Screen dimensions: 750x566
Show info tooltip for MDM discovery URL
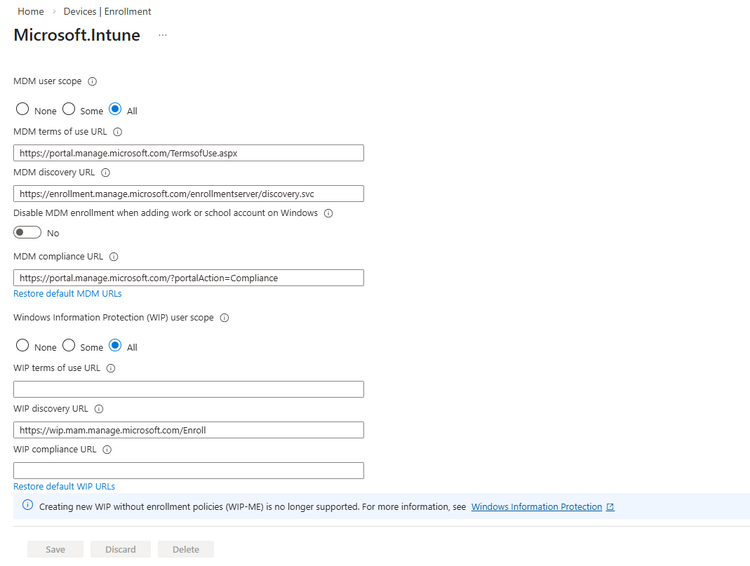(106, 173)
